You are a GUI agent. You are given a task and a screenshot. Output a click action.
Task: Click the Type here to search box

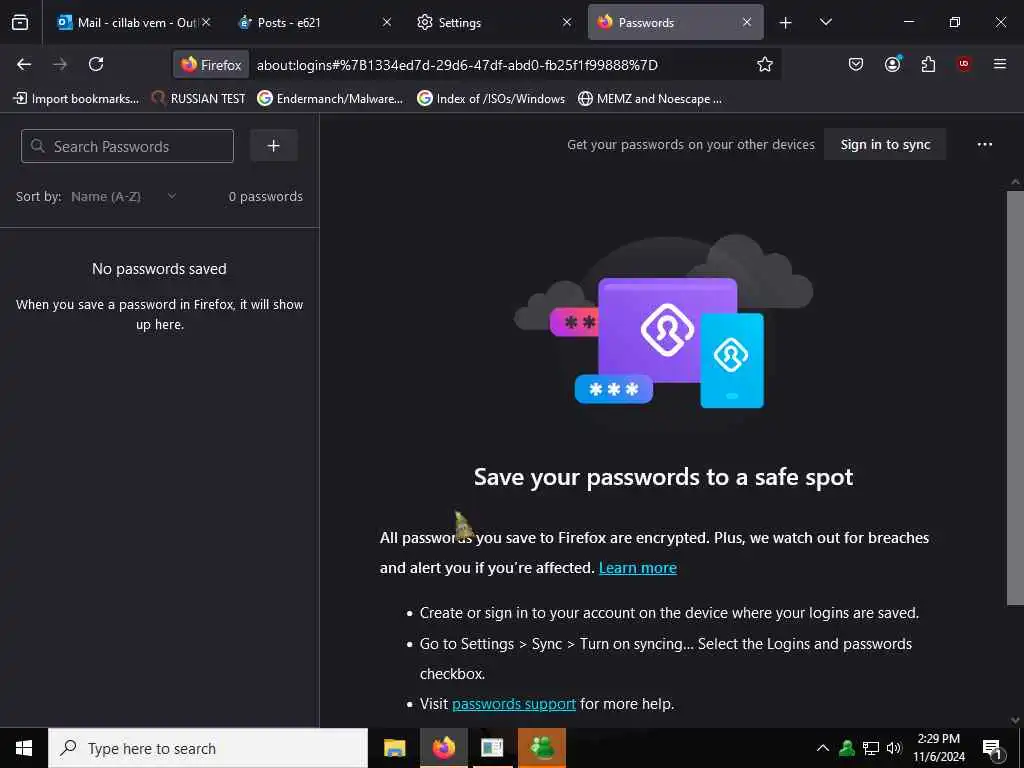[208, 748]
